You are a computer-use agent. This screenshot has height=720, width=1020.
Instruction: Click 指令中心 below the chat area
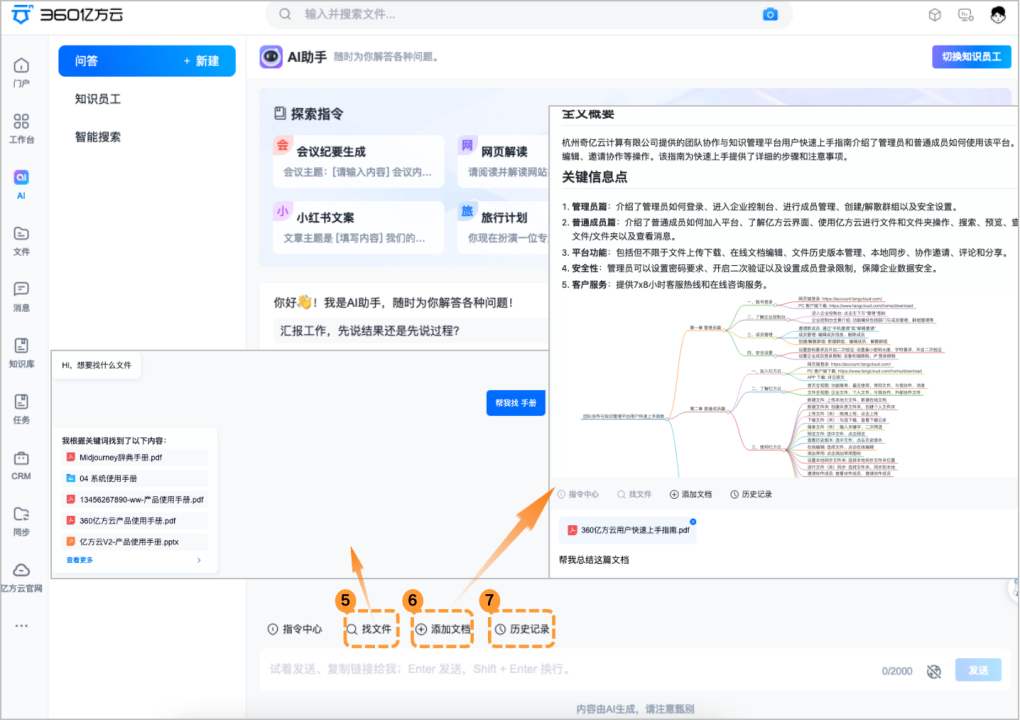click(295, 629)
